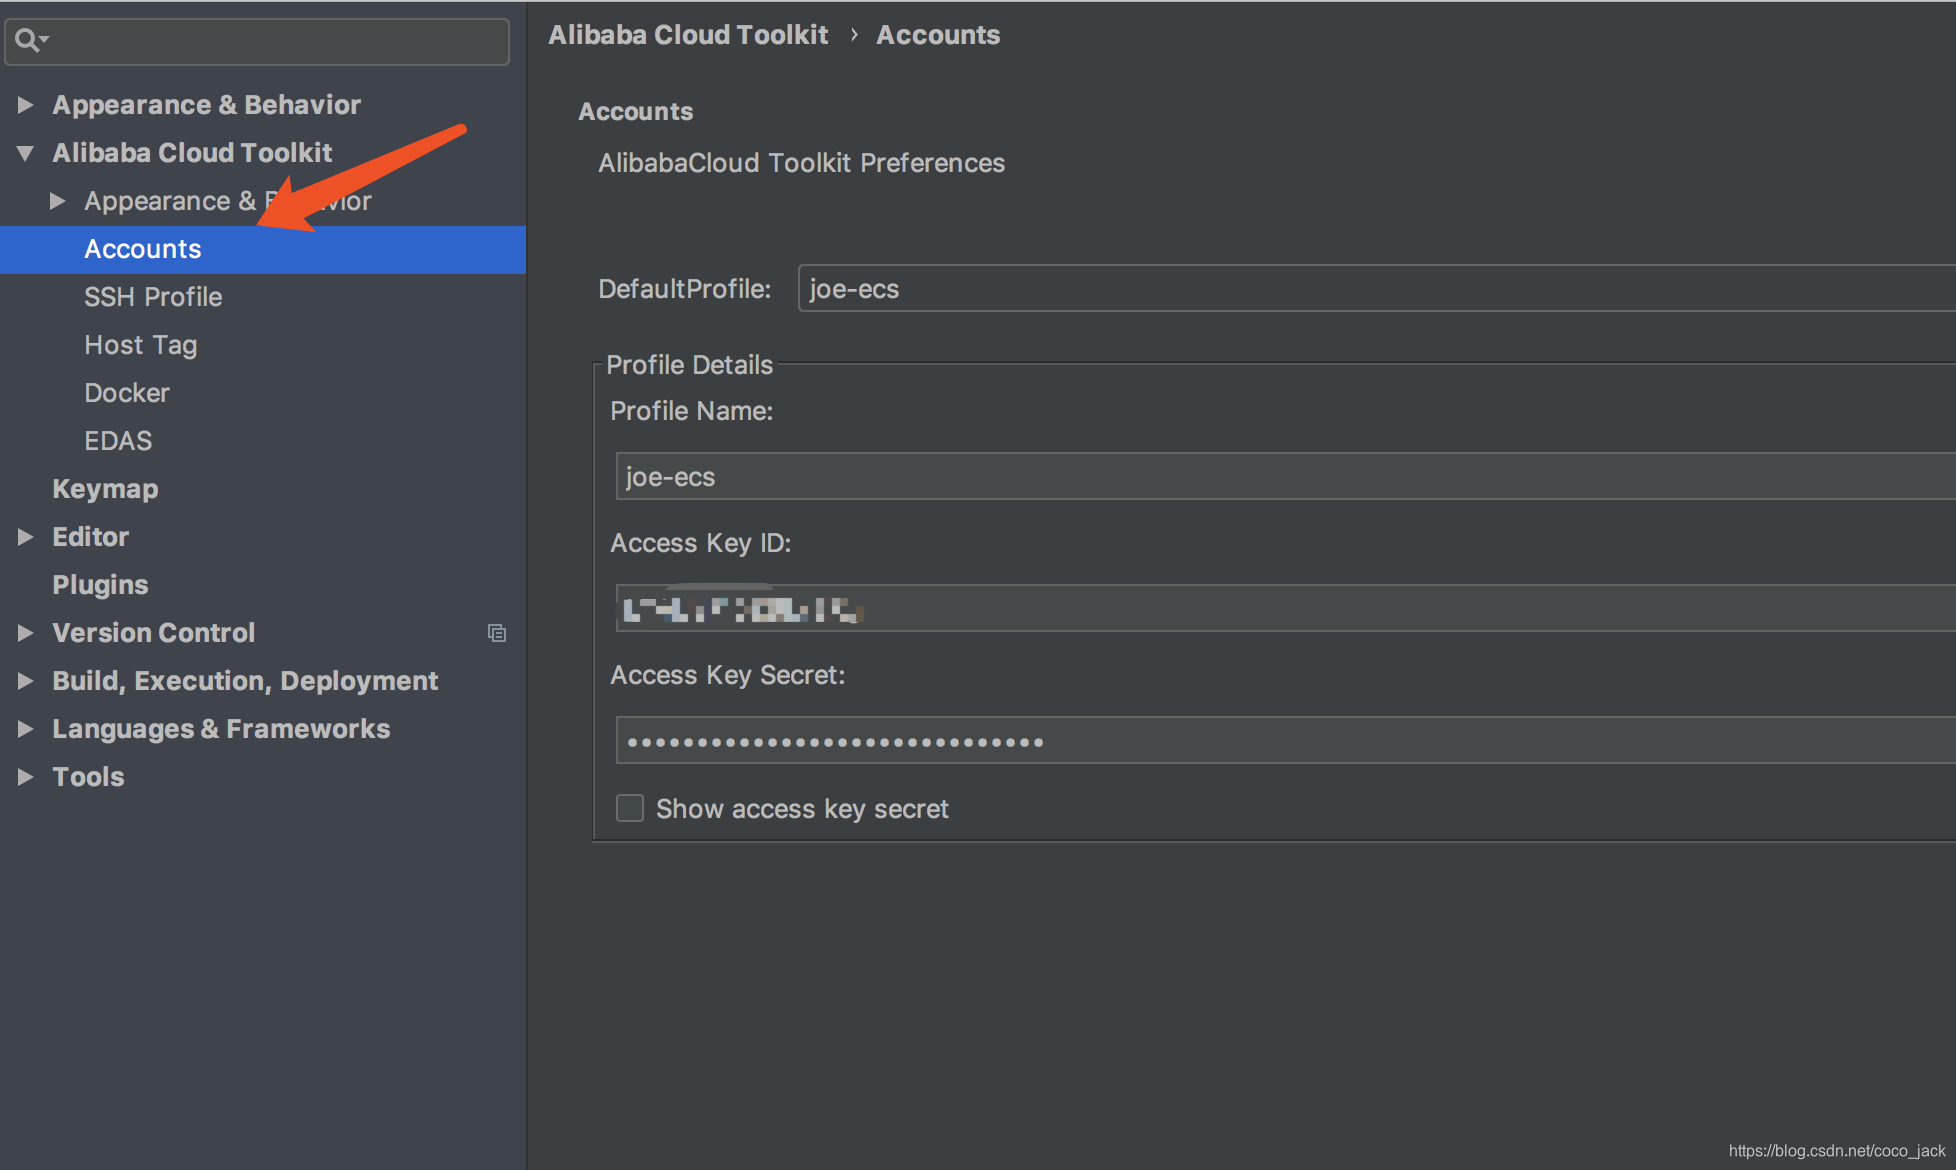Image resolution: width=1956 pixels, height=1170 pixels.
Task: Expand Appearance & Behavior under Alibaba Cloud Toolkit
Action: point(58,201)
